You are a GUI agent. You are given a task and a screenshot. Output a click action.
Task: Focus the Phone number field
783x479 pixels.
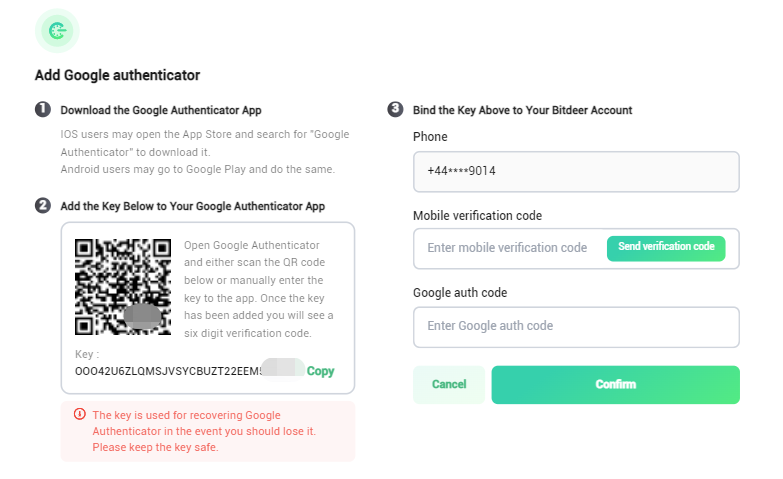pyautogui.click(x=576, y=171)
